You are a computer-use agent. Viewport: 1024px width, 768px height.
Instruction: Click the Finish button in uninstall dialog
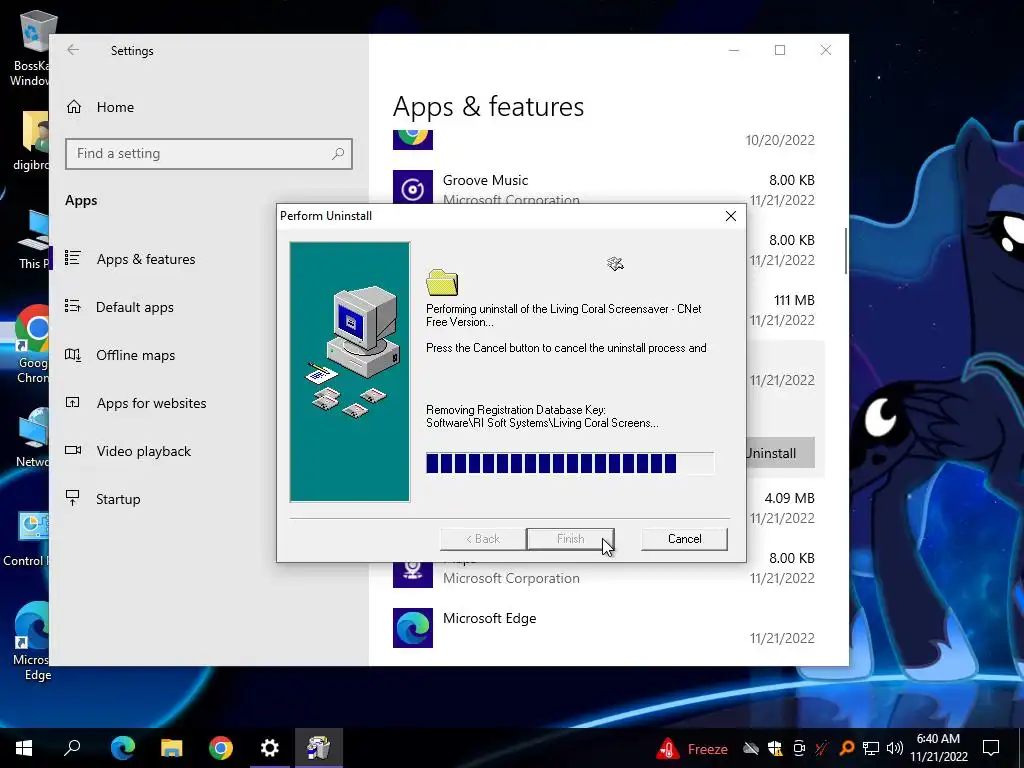570,539
